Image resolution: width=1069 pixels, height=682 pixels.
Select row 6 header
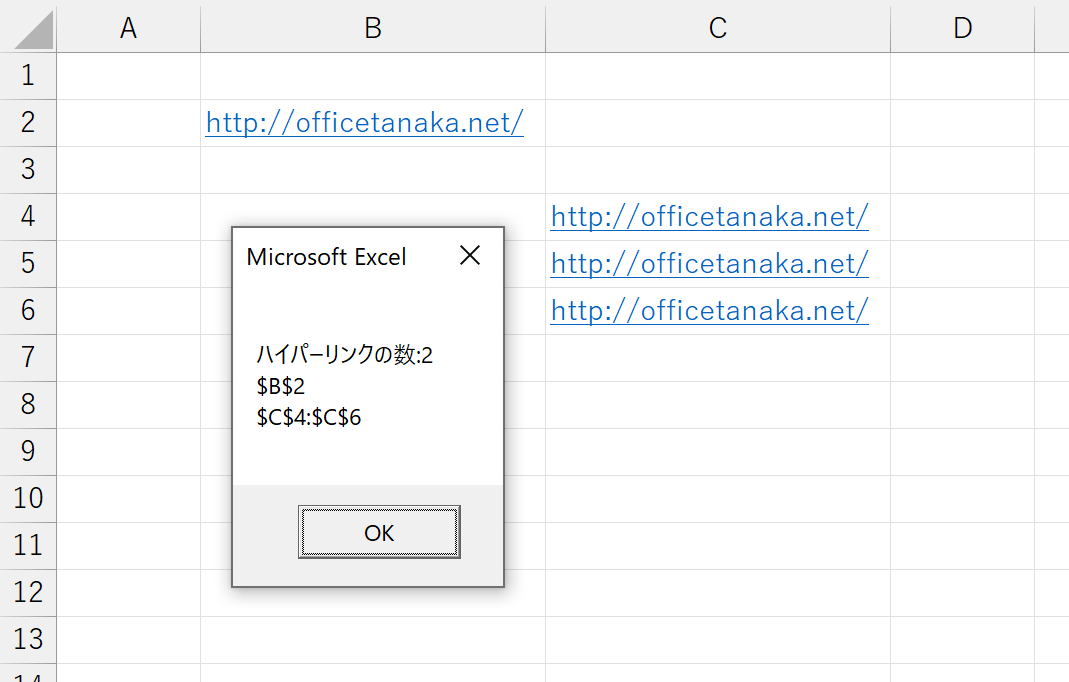coord(28,311)
